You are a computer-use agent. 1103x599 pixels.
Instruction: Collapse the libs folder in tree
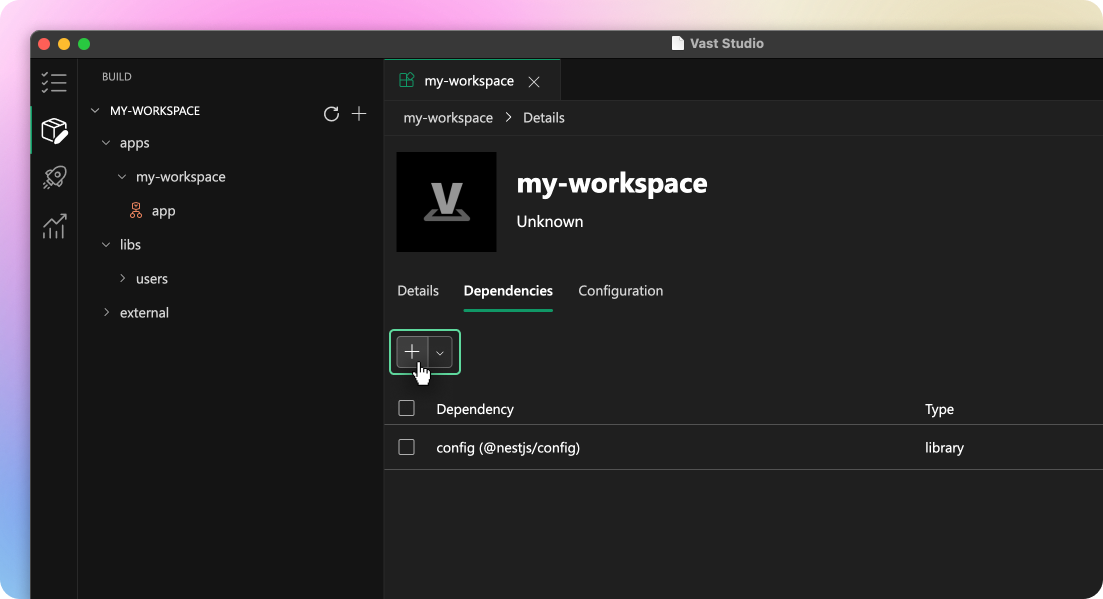(108, 245)
